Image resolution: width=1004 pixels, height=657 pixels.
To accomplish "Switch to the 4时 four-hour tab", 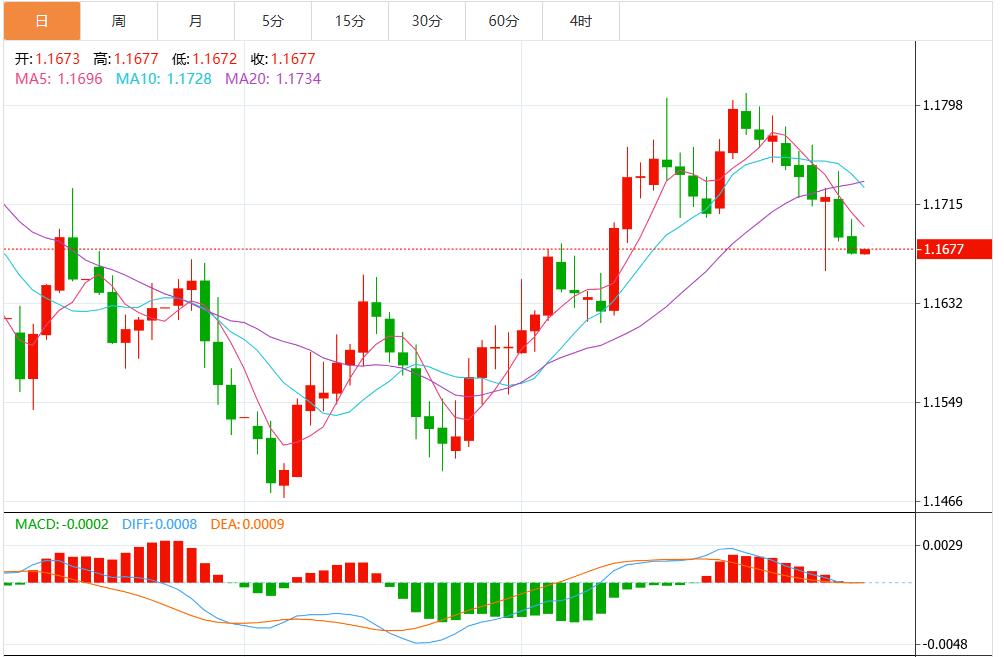I will (x=581, y=21).
